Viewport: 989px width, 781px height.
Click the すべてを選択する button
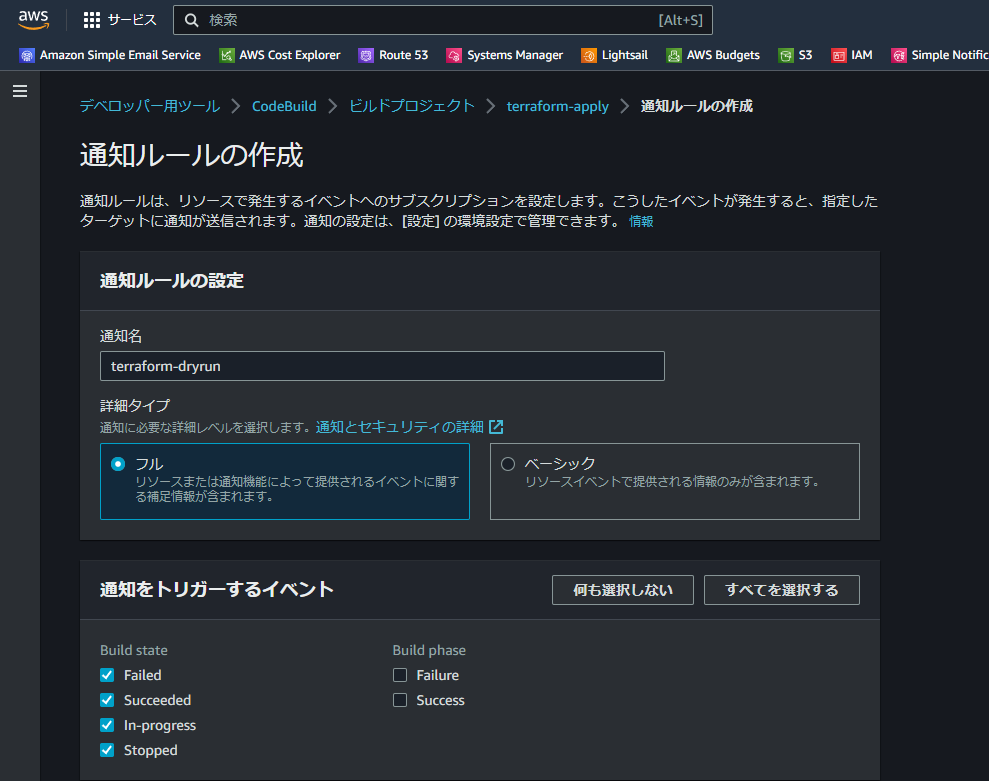click(781, 590)
